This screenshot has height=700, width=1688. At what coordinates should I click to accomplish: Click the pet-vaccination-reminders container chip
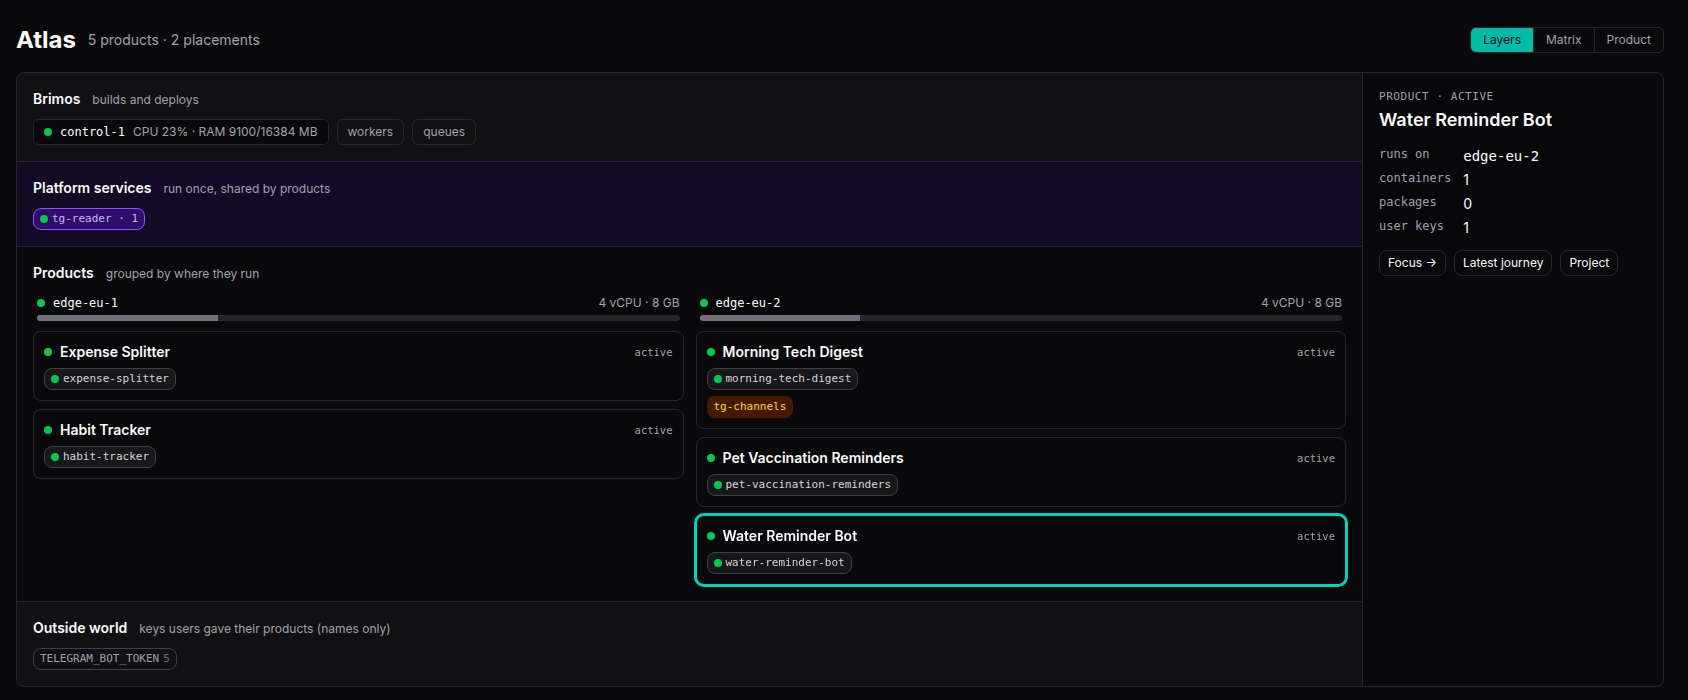click(802, 485)
